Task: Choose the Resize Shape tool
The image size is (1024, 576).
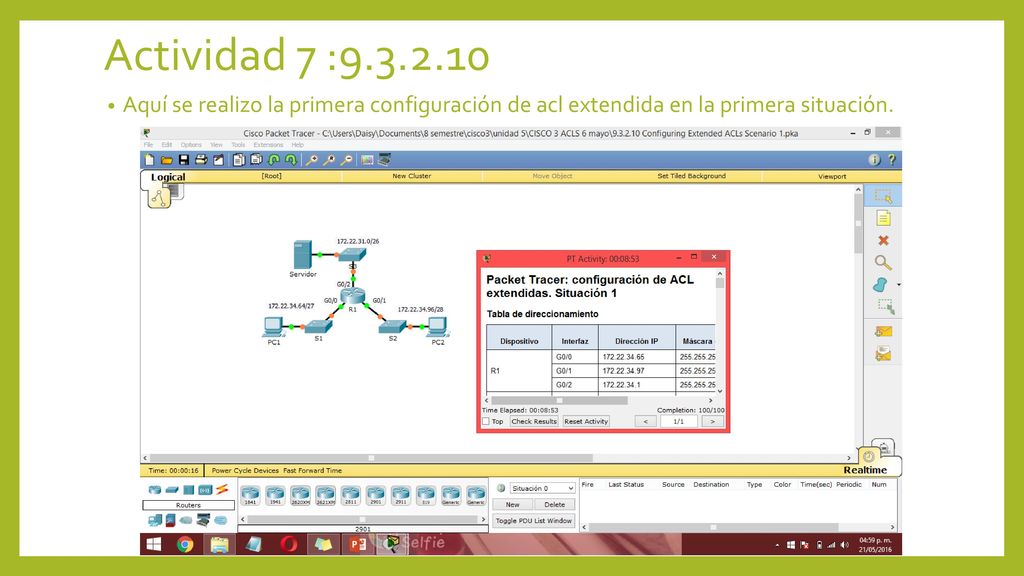Action: 886,306
